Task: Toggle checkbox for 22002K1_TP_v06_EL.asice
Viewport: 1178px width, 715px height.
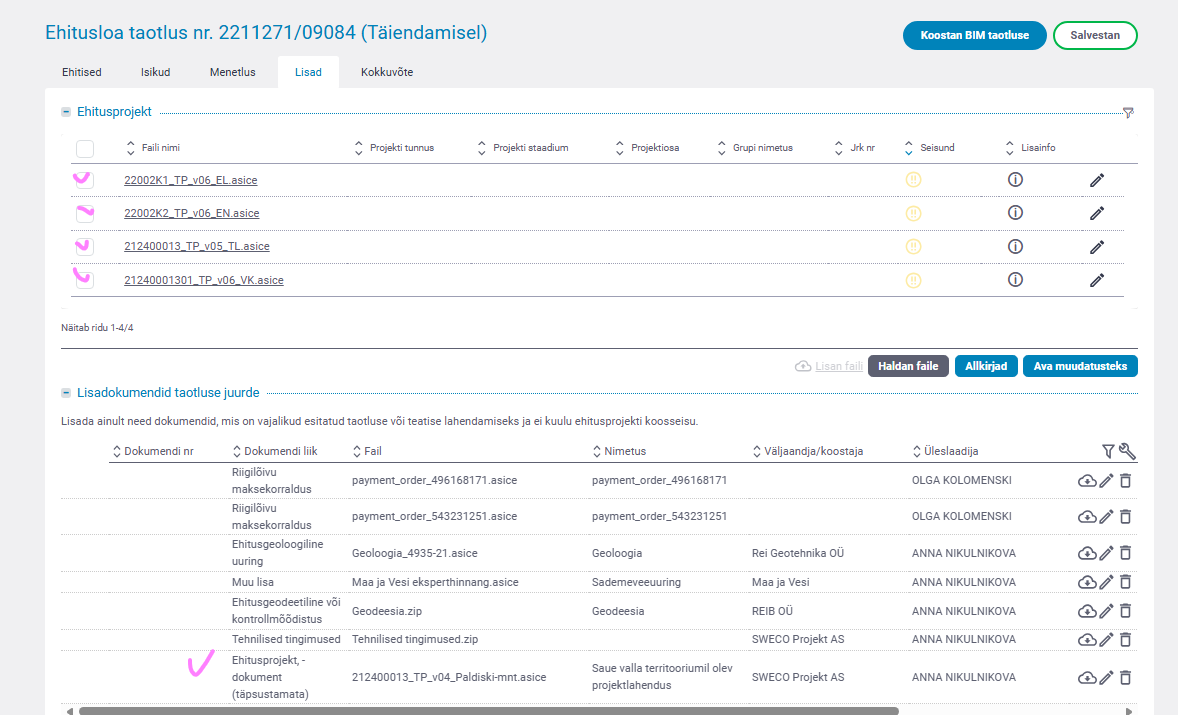Action: click(x=85, y=180)
